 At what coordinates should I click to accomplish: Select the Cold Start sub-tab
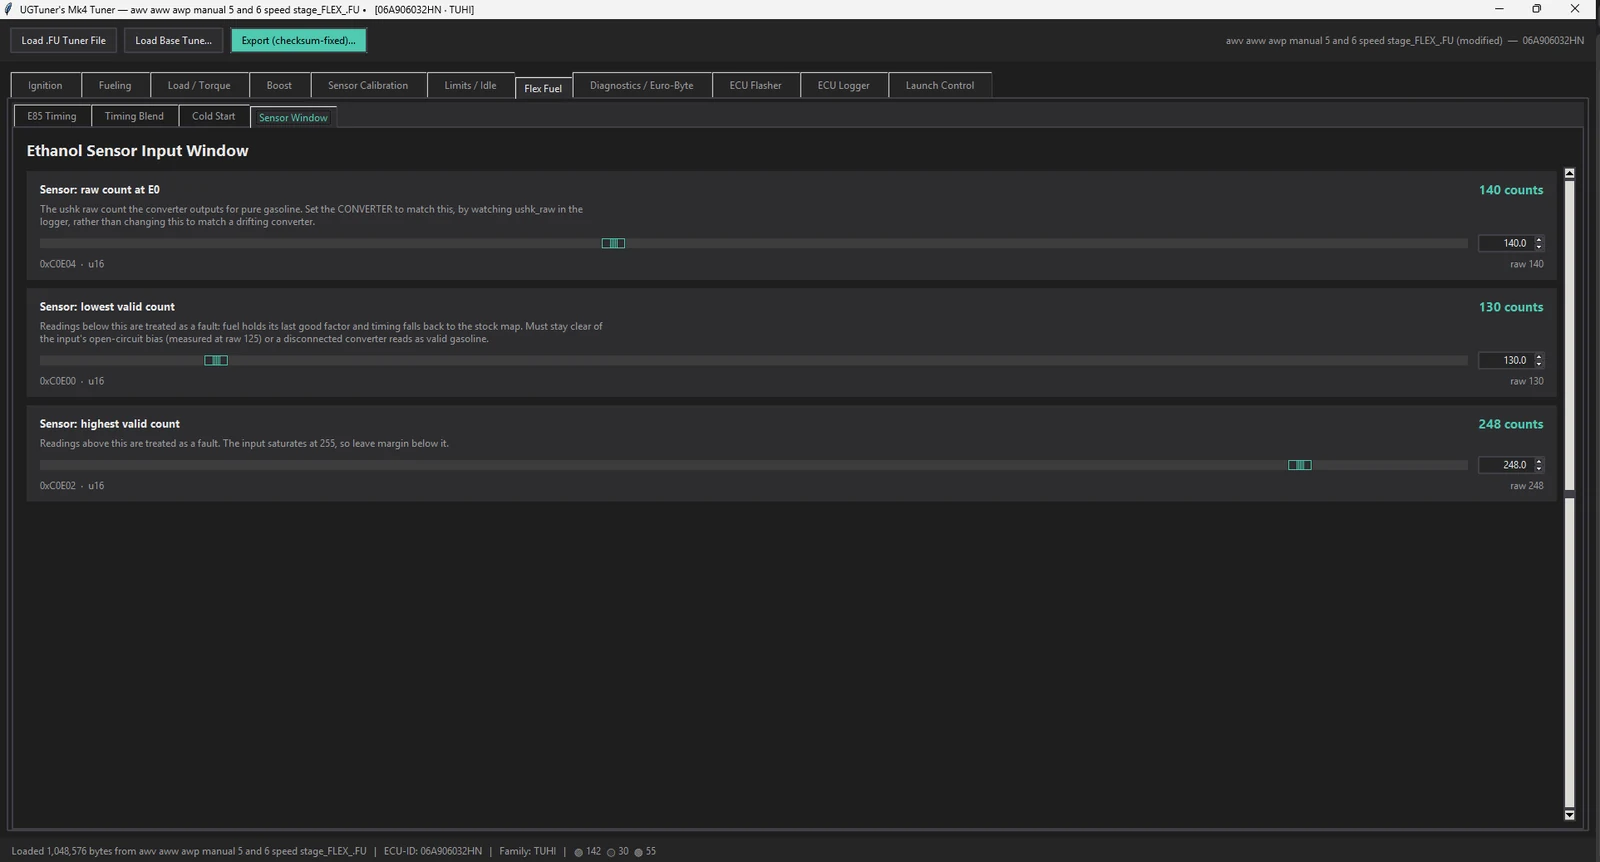point(214,116)
